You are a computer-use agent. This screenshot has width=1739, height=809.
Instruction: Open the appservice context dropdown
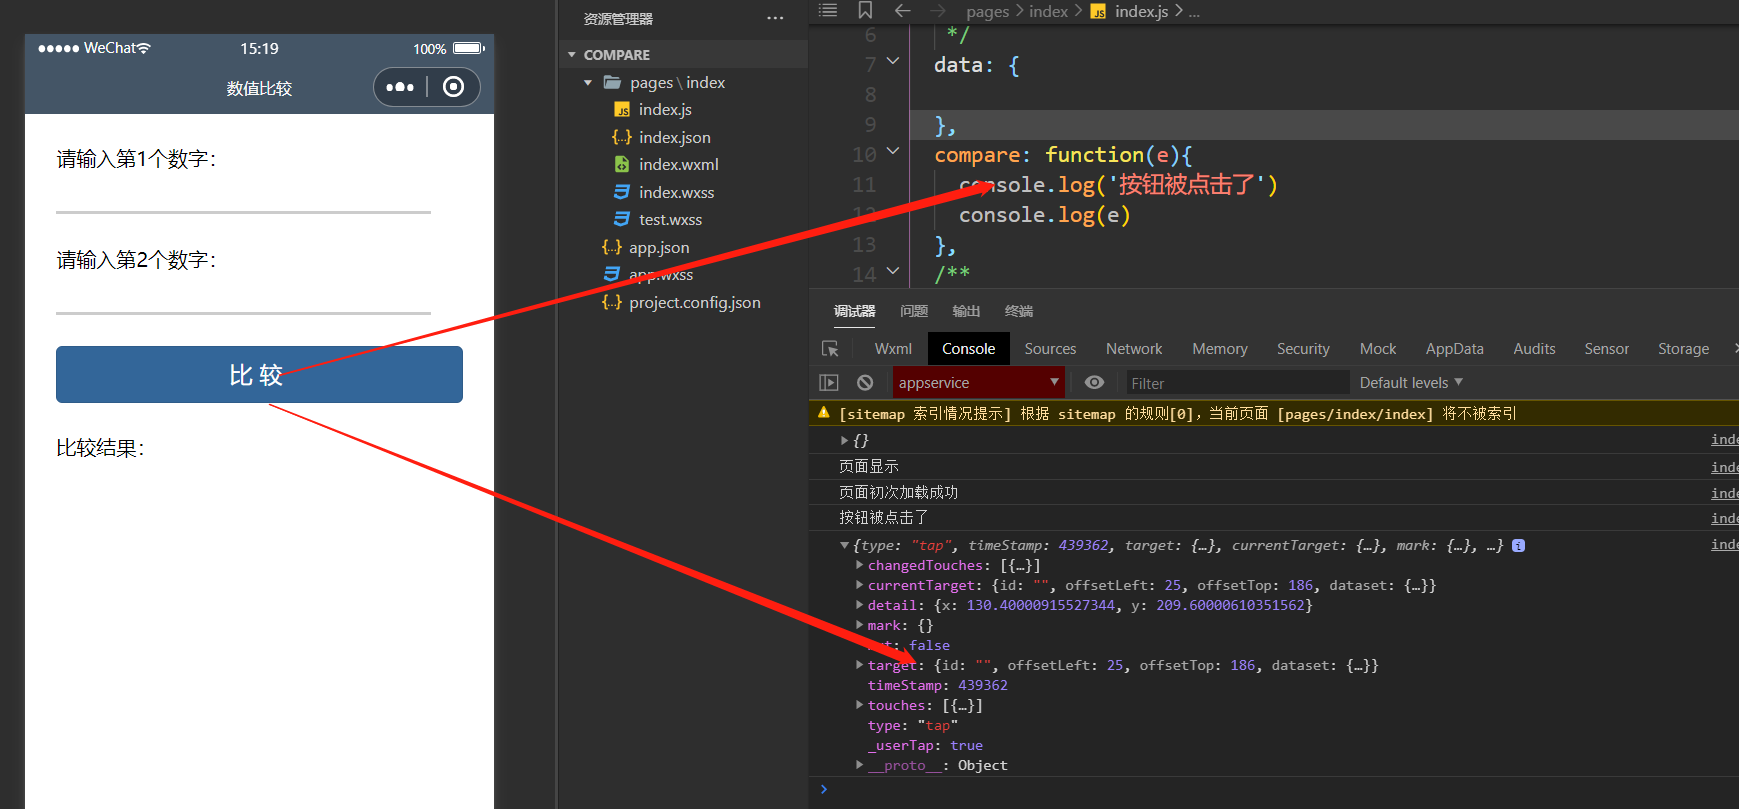977,383
